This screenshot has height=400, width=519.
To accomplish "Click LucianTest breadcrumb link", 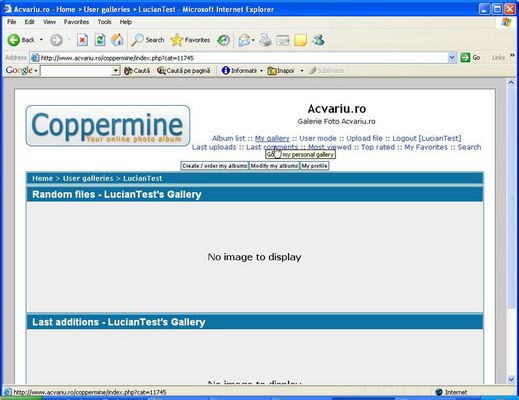I will coord(143,178).
